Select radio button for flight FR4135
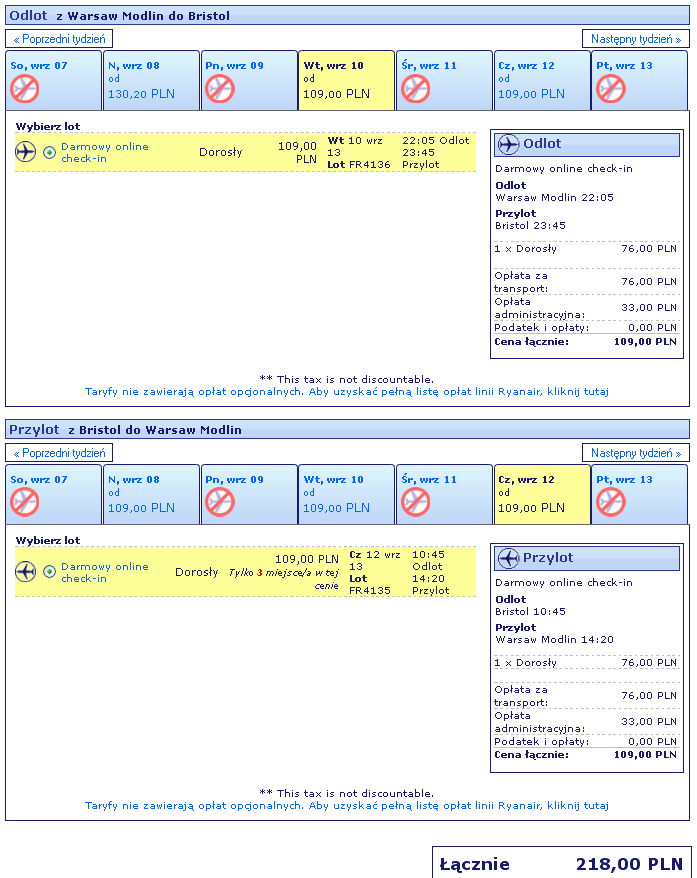The height and width of the screenshot is (878, 697). (50, 572)
